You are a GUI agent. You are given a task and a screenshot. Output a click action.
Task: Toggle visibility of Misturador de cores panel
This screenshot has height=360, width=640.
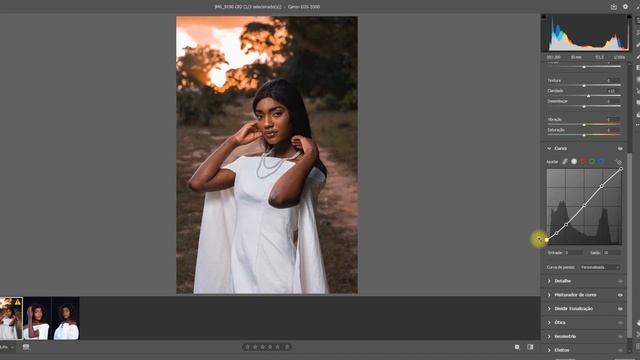(x=620, y=295)
